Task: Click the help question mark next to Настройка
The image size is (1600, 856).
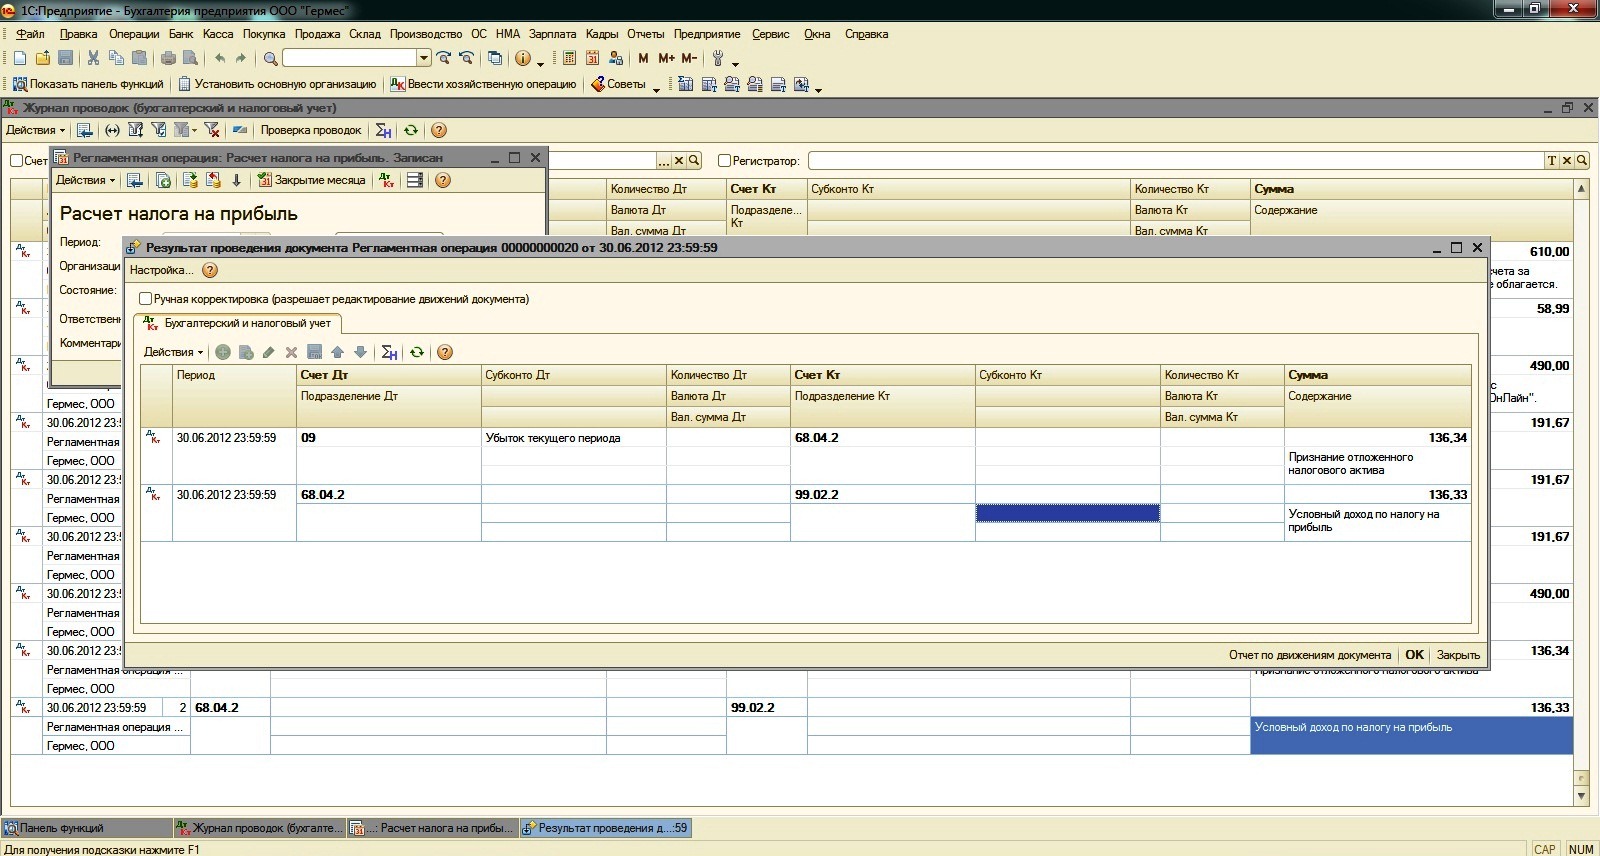Action: pyautogui.click(x=210, y=270)
